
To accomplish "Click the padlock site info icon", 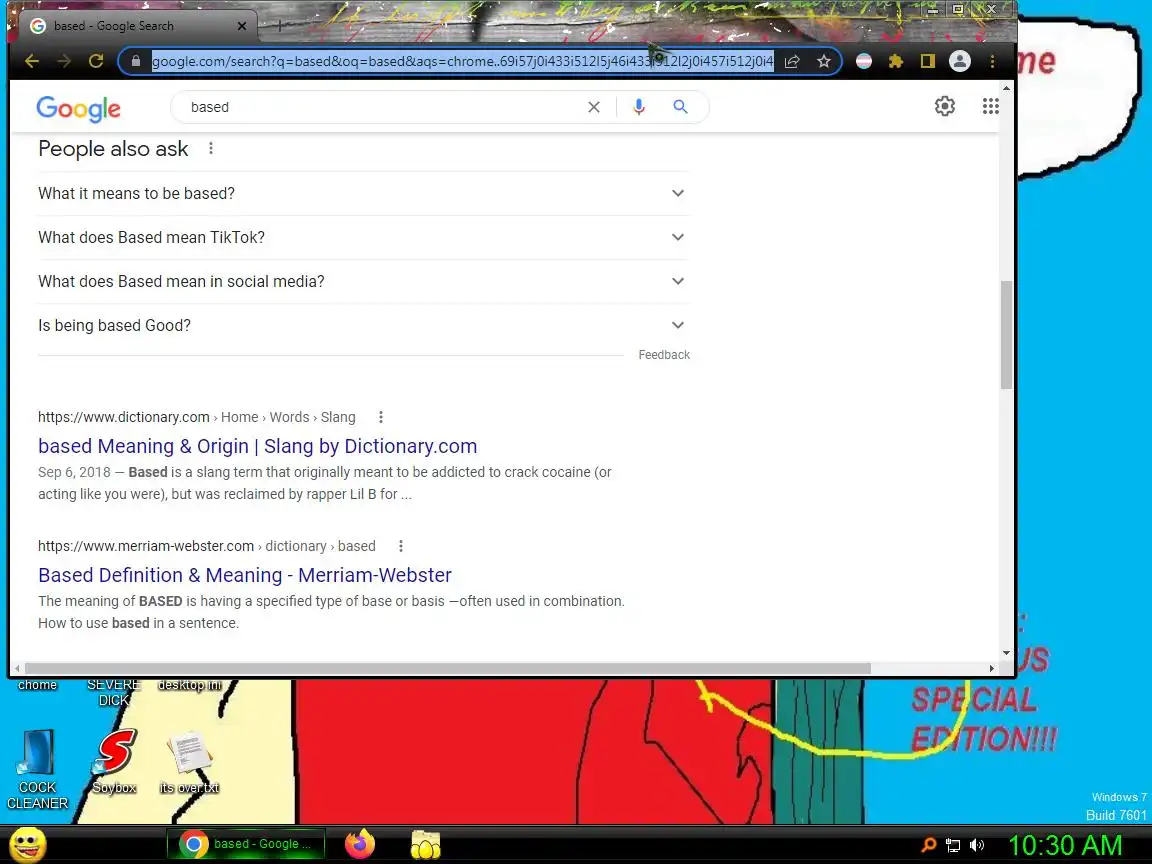I will point(136,61).
